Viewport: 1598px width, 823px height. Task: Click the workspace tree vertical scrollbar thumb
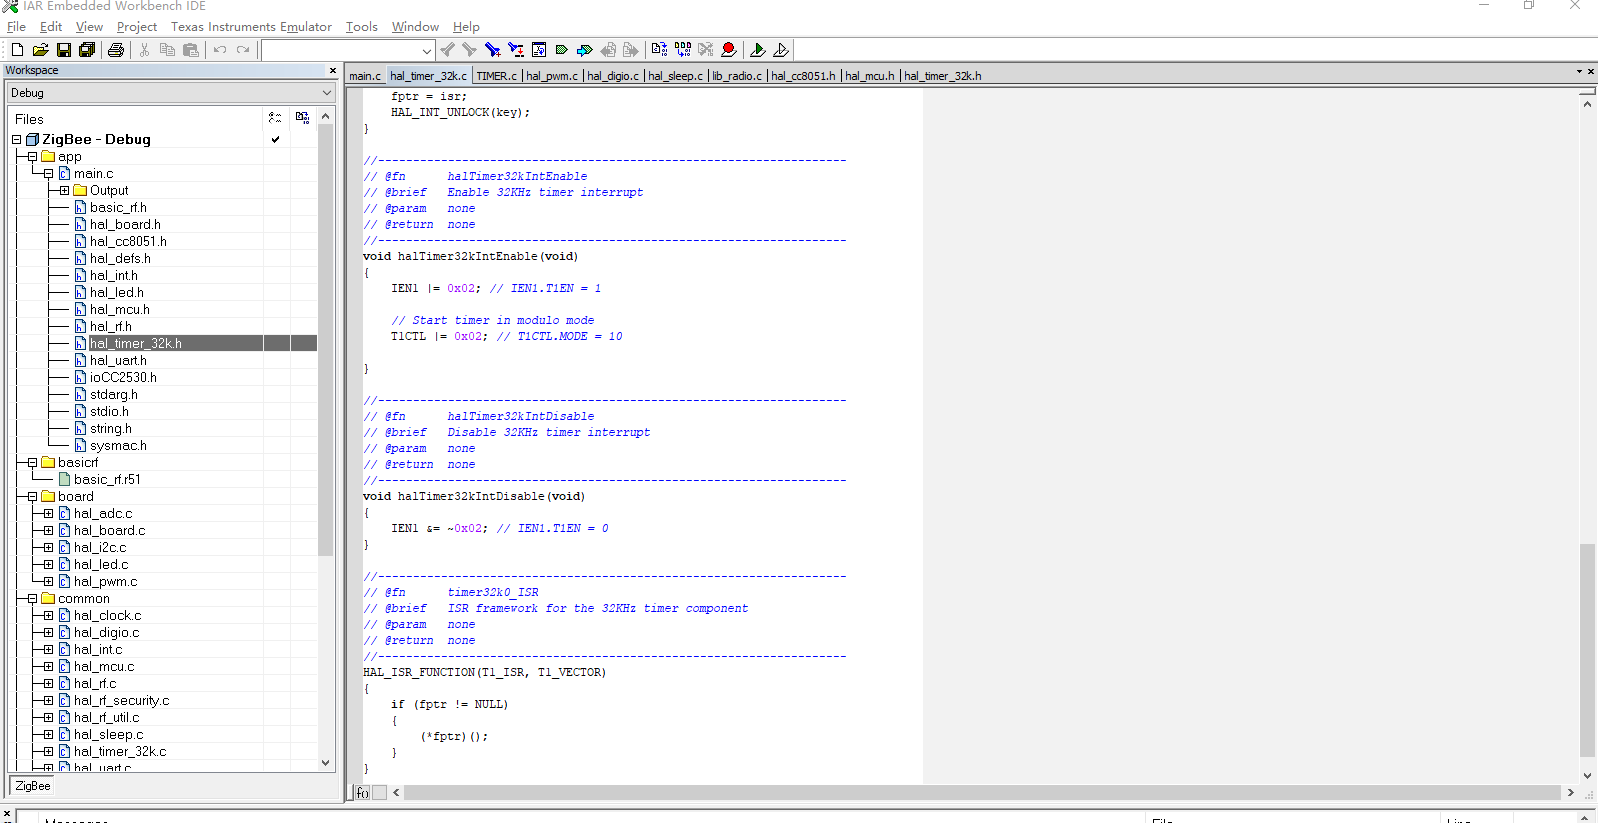coord(325,340)
